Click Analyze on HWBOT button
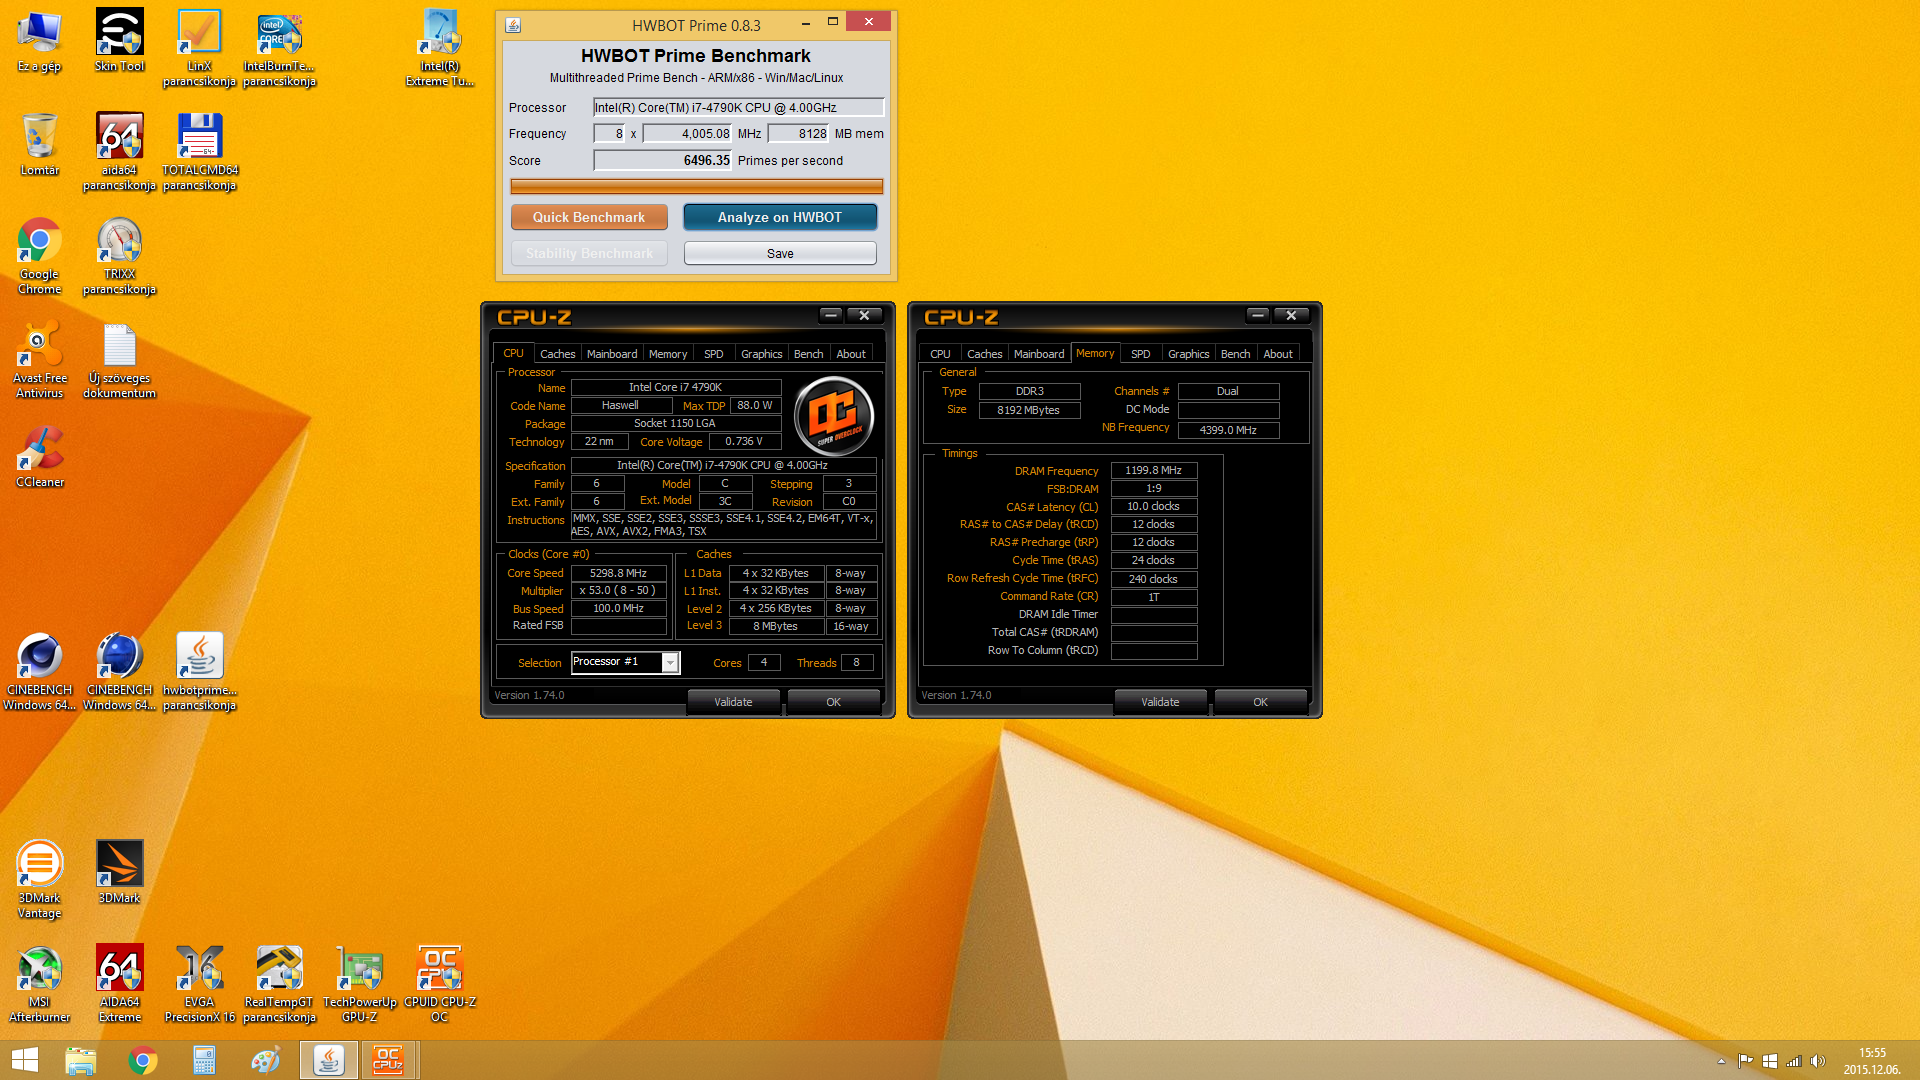This screenshot has height=1080, width=1920. 780,217
